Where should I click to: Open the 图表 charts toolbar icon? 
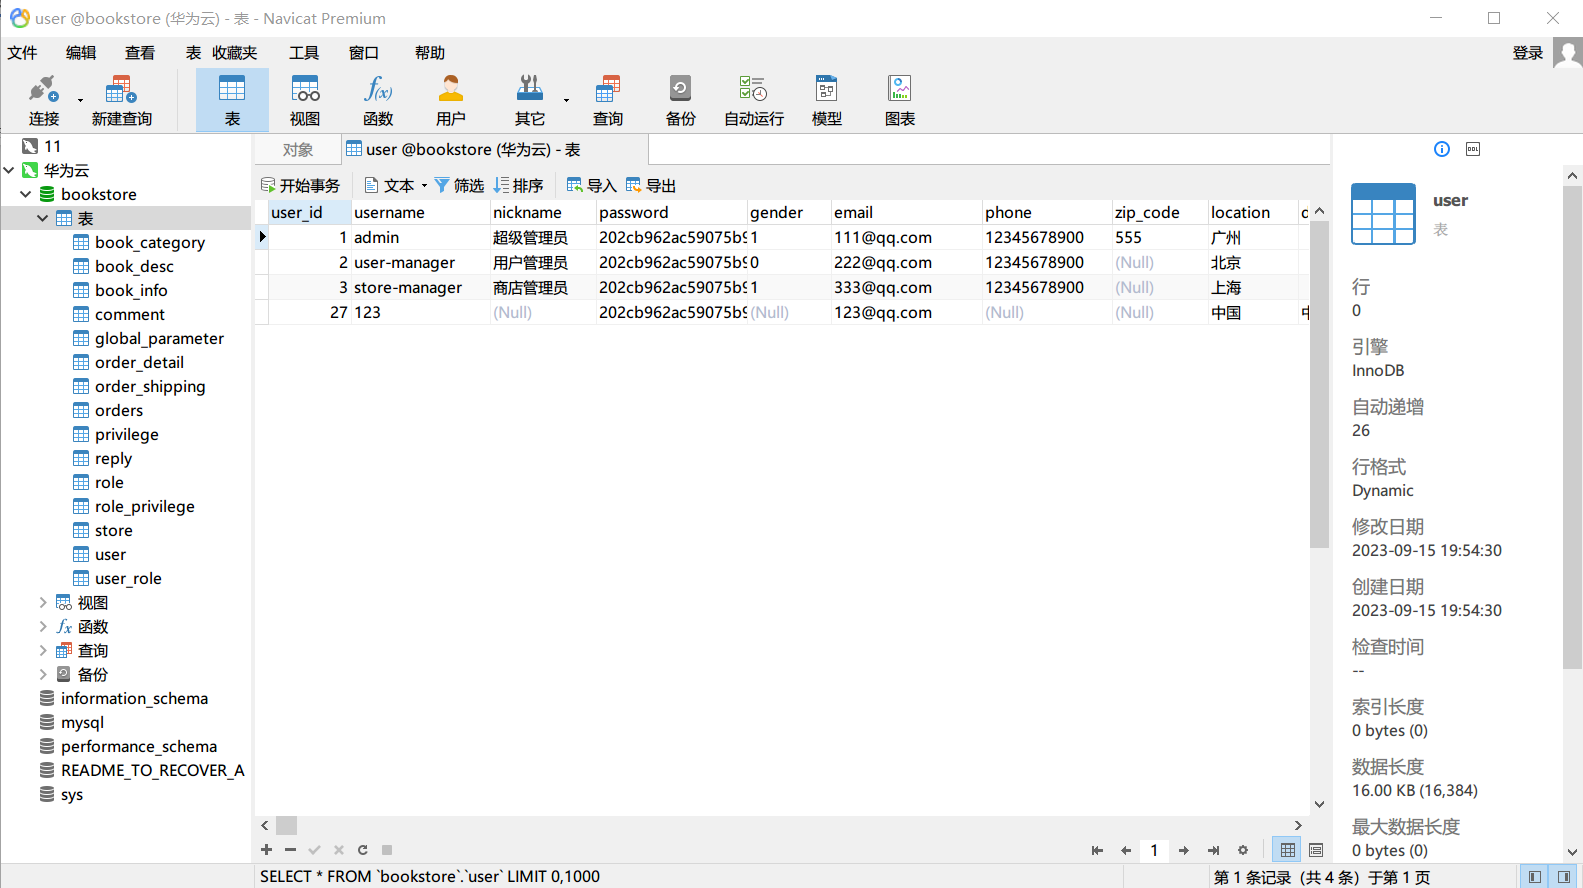click(x=900, y=100)
